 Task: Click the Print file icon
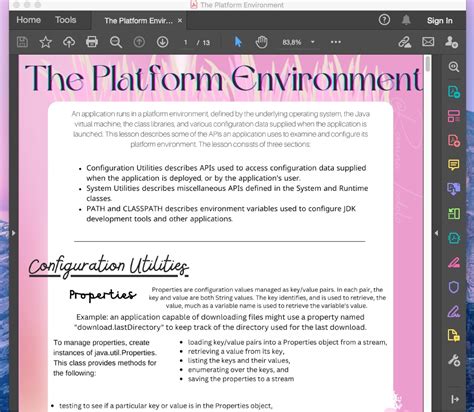tap(92, 42)
